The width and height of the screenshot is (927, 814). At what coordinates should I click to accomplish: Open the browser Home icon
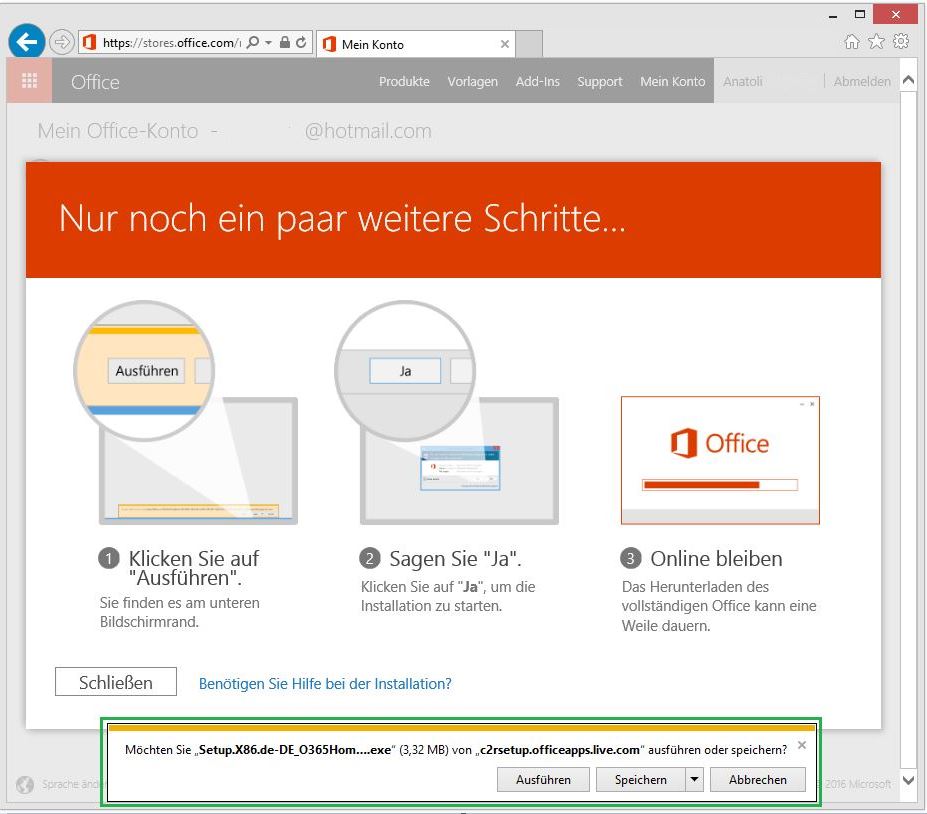851,41
